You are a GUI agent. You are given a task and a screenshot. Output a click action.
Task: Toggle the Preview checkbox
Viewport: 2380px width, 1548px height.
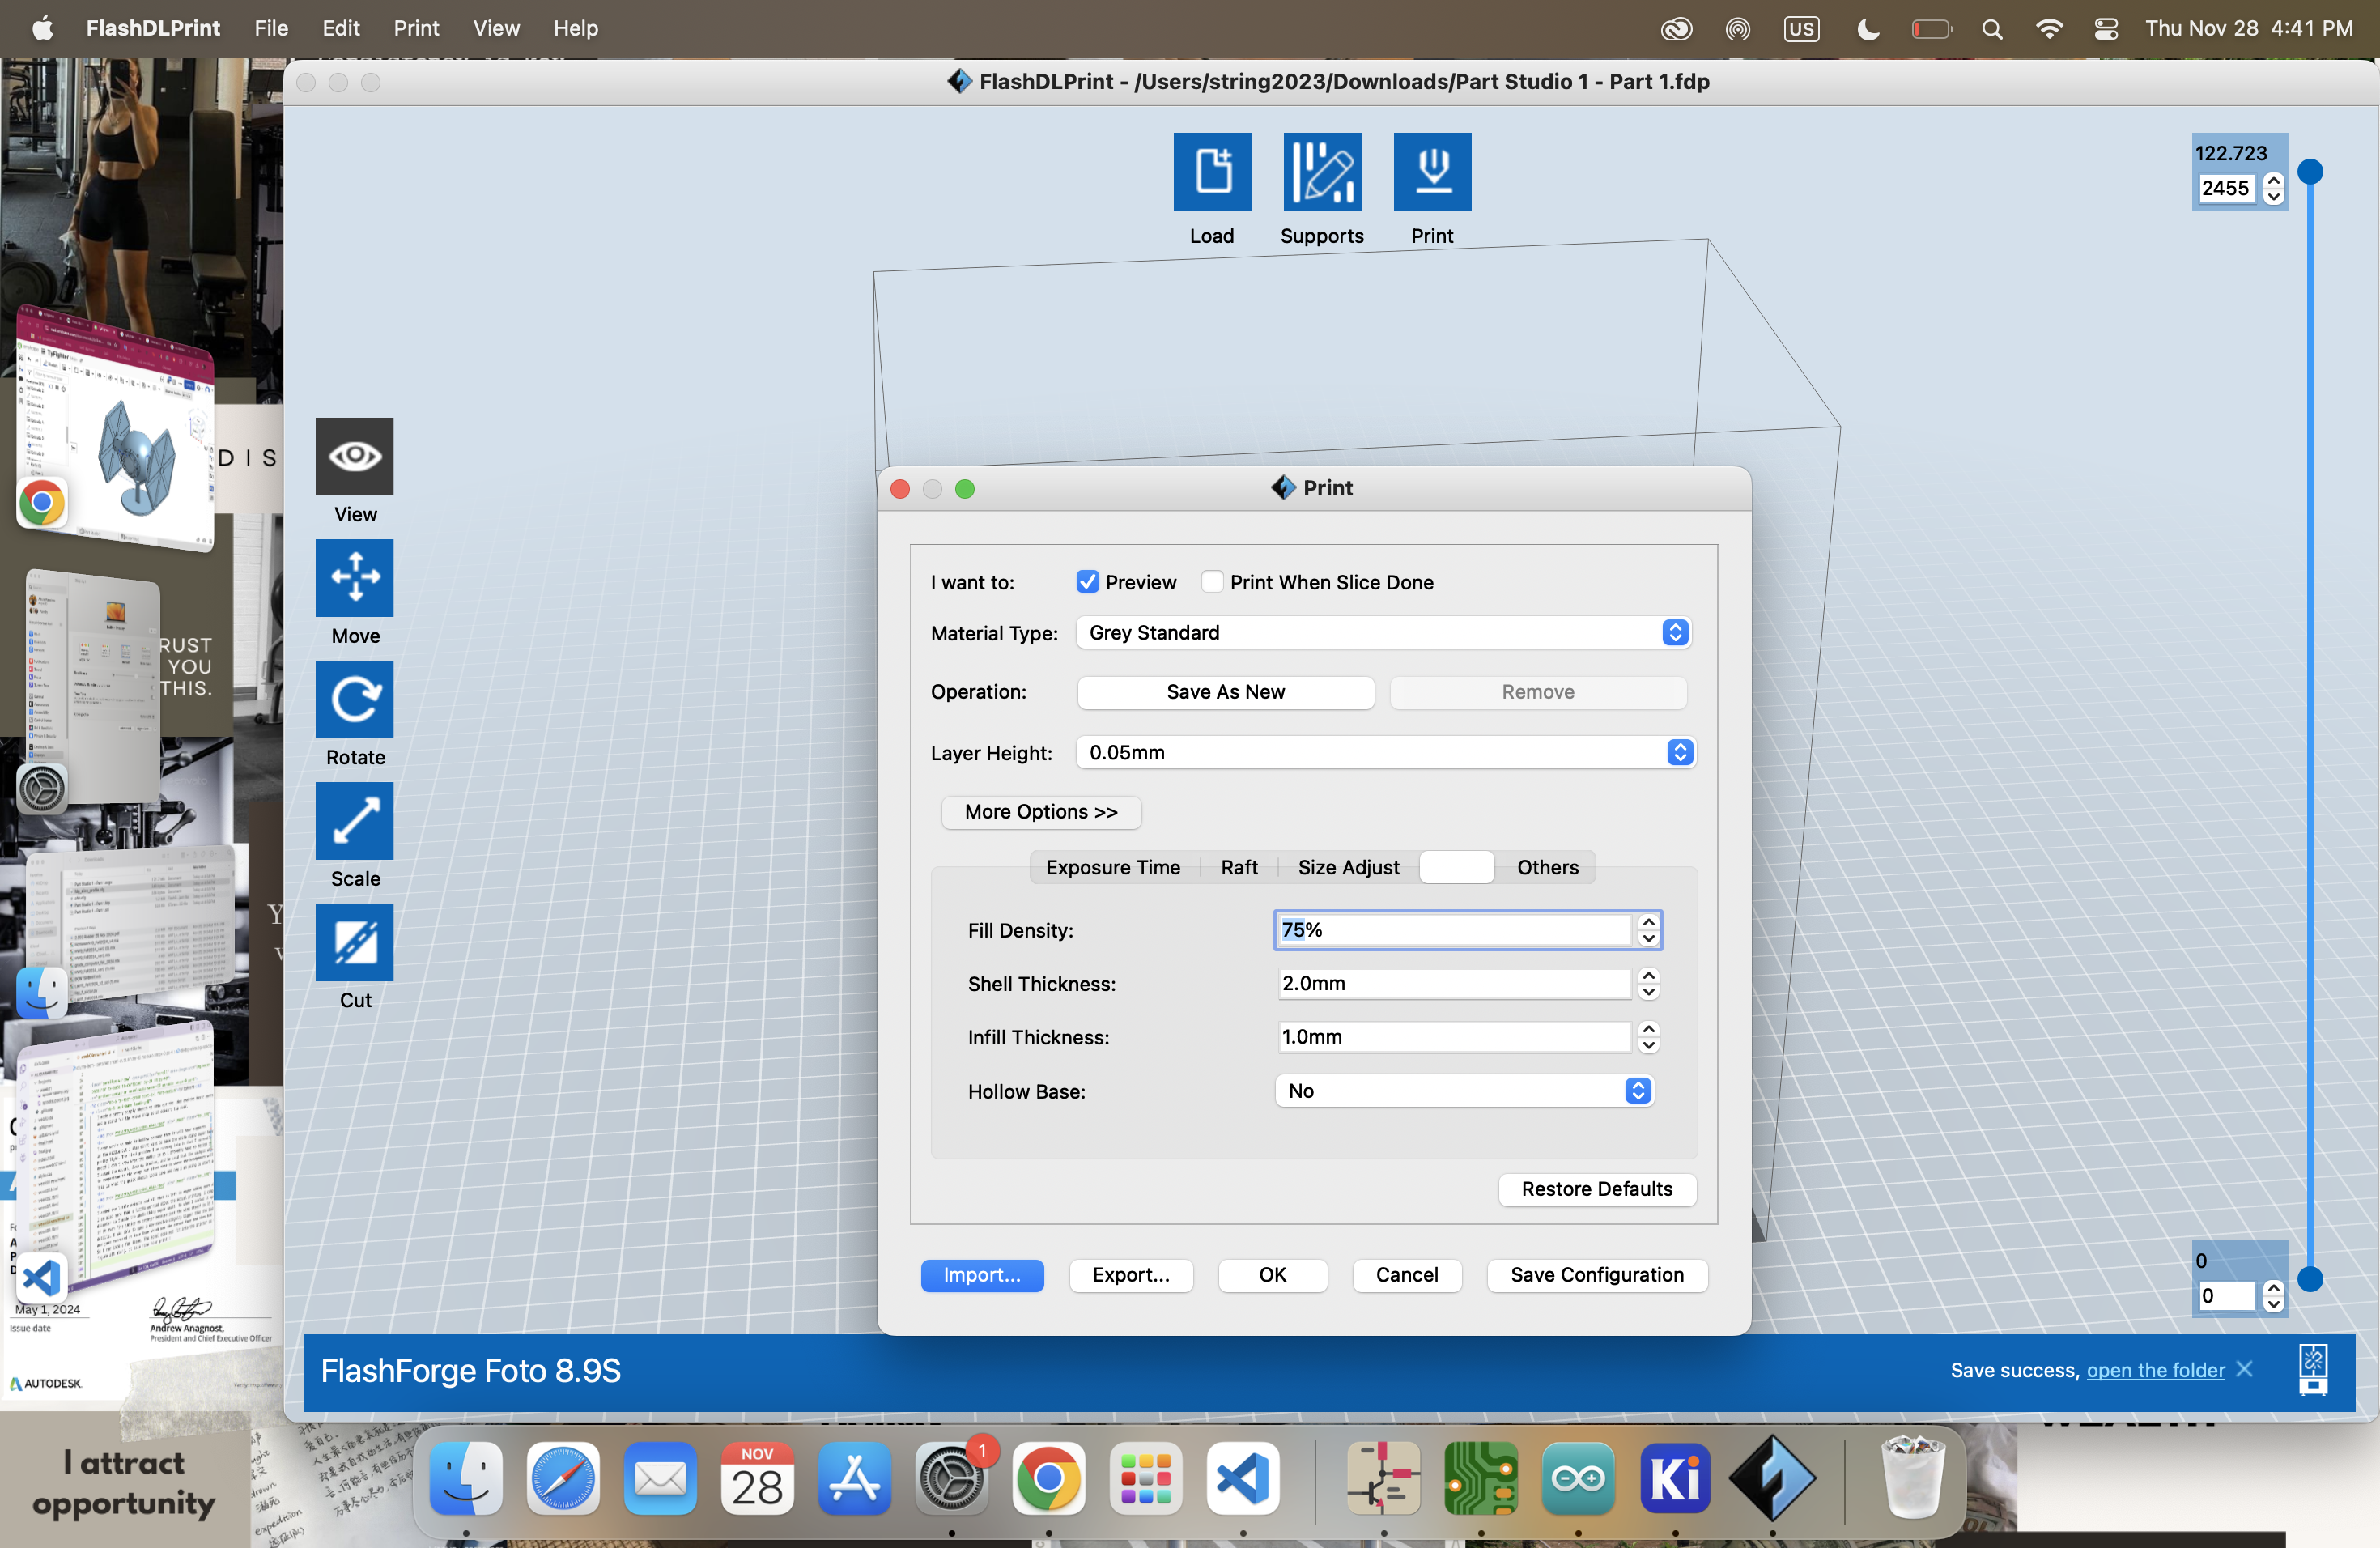click(x=1087, y=582)
